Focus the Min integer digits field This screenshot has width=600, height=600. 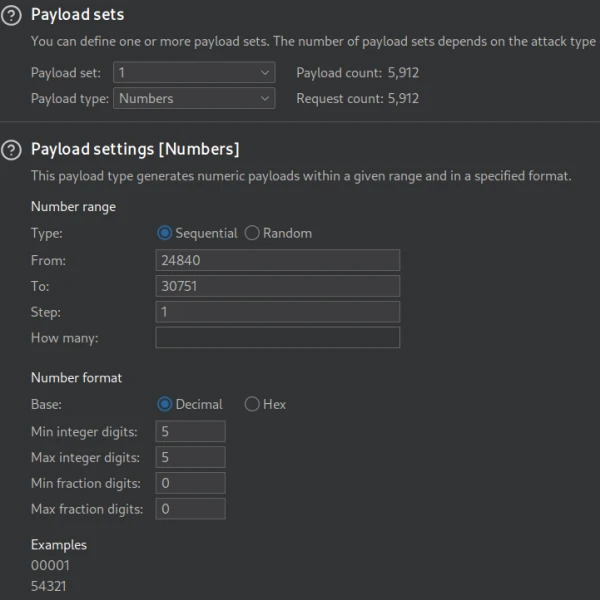click(190, 431)
